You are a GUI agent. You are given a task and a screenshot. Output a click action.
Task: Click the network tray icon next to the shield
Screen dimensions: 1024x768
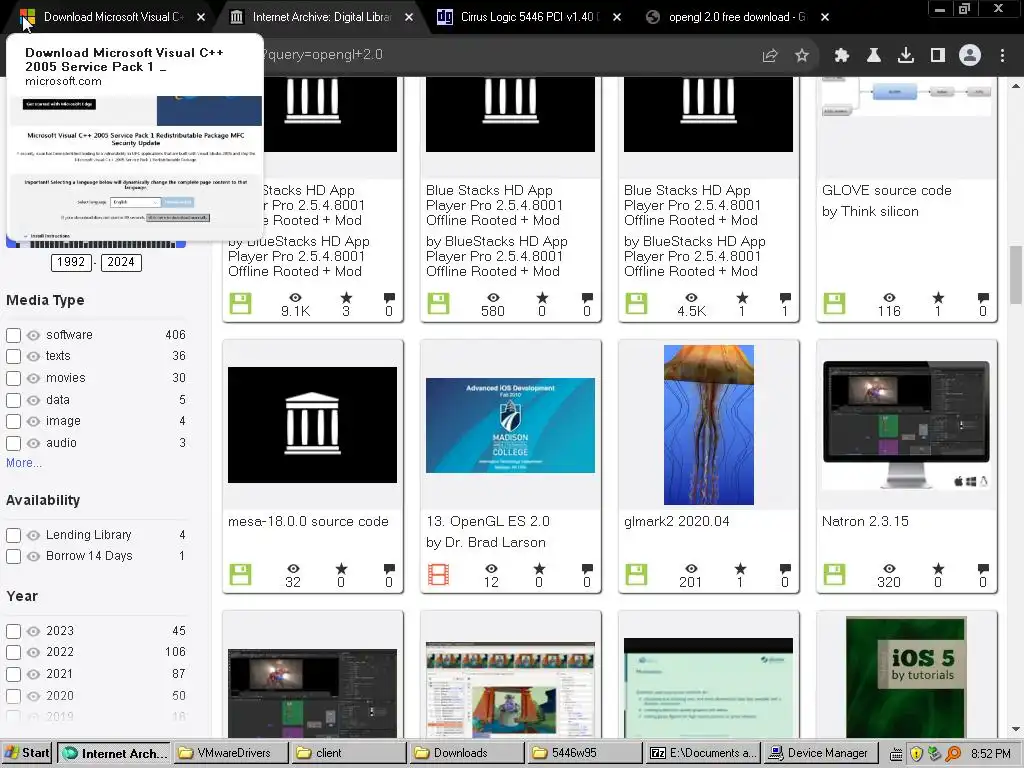(934, 754)
